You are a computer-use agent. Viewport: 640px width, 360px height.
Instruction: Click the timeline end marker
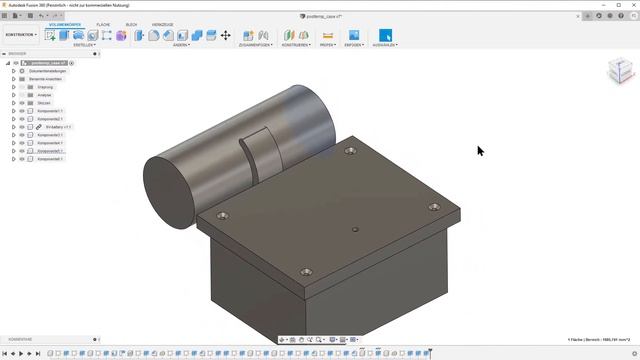[x=430, y=353]
